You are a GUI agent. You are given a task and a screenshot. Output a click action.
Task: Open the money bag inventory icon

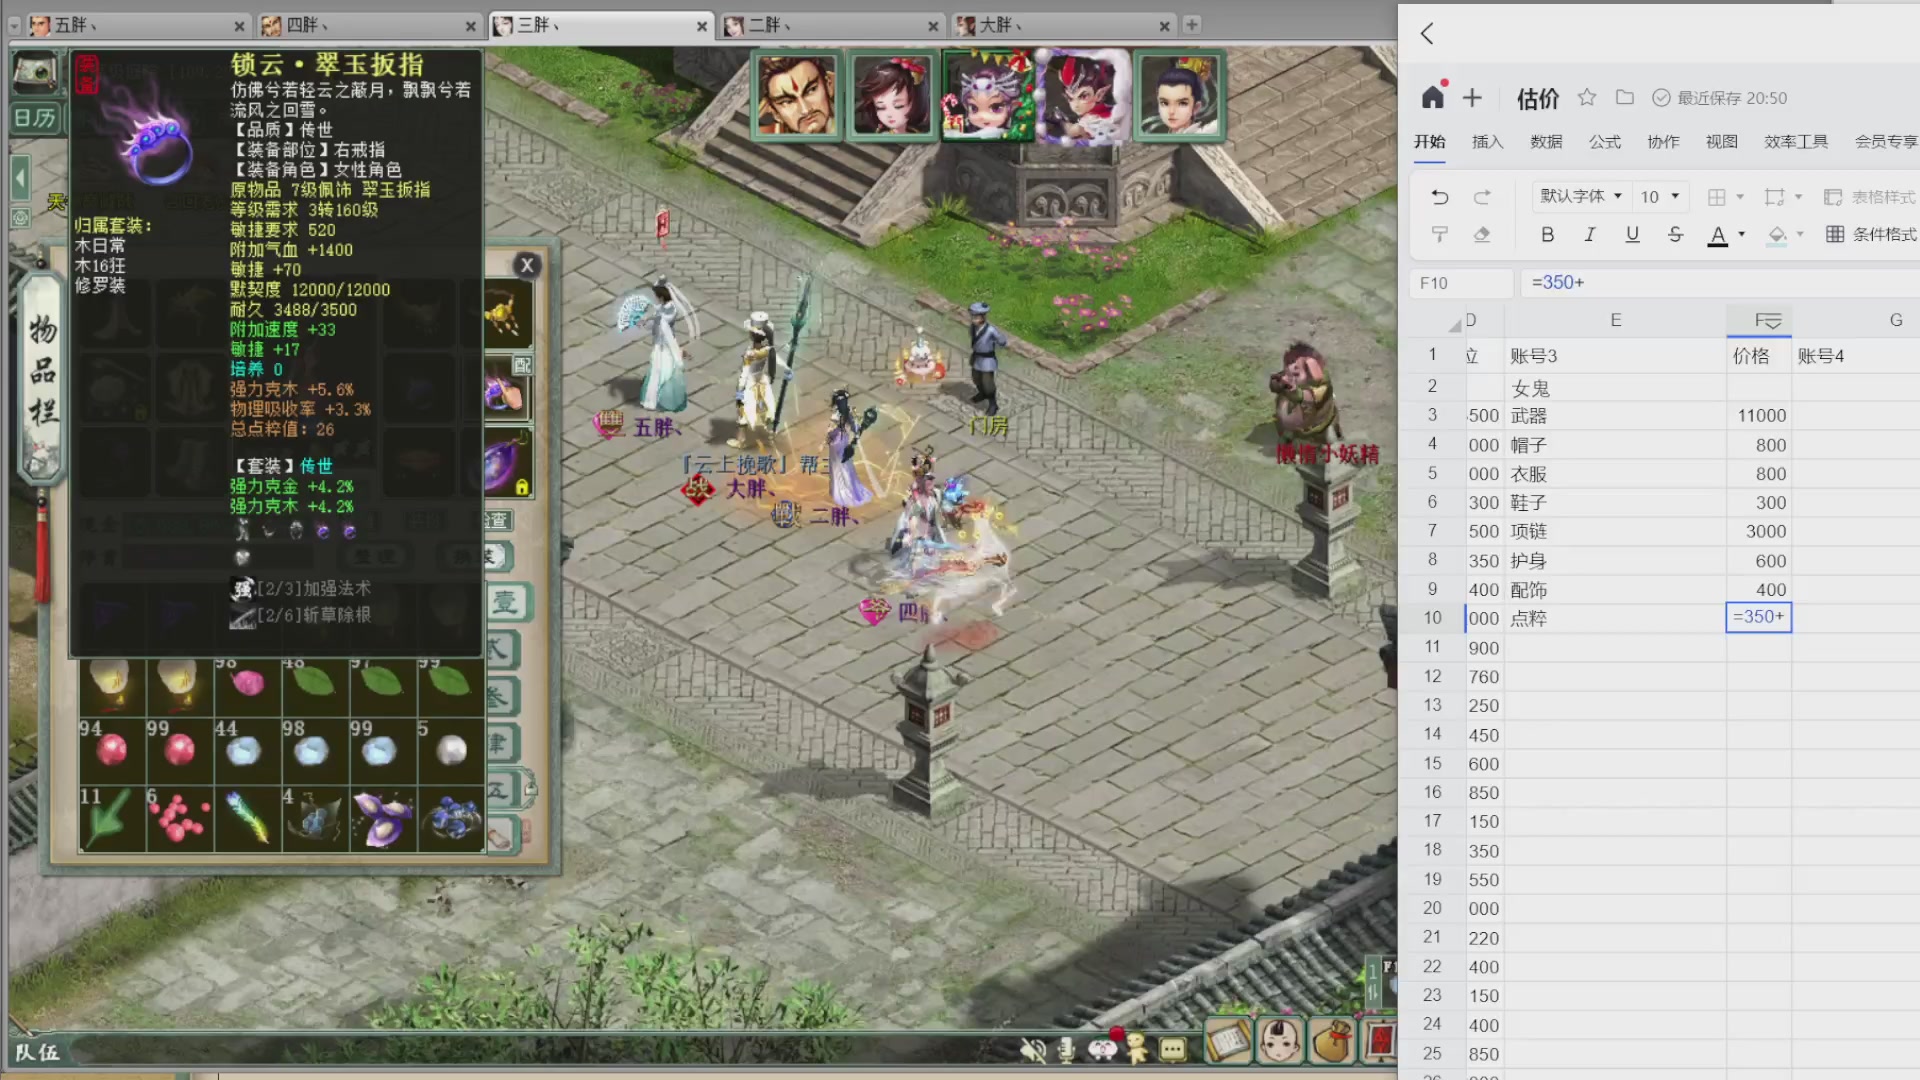pyautogui.click(x=1332, y=1043)
